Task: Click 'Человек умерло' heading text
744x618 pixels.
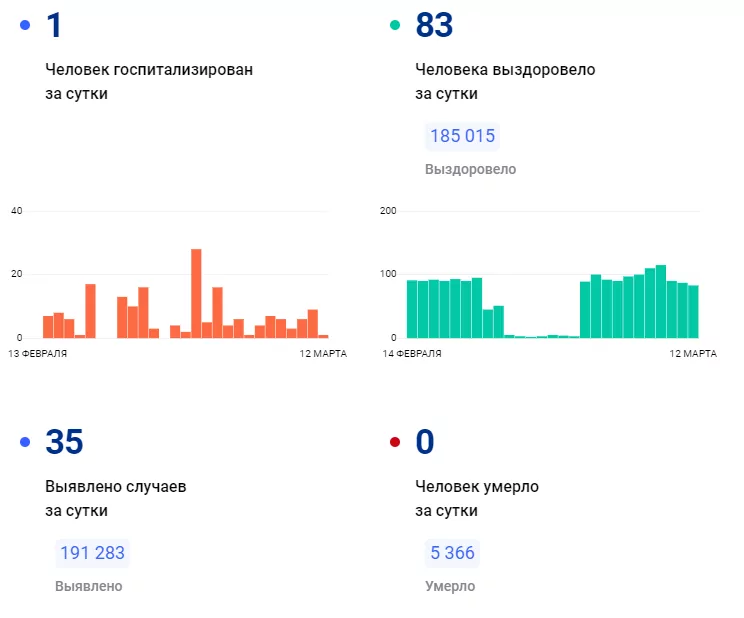Action: point(477,487)
